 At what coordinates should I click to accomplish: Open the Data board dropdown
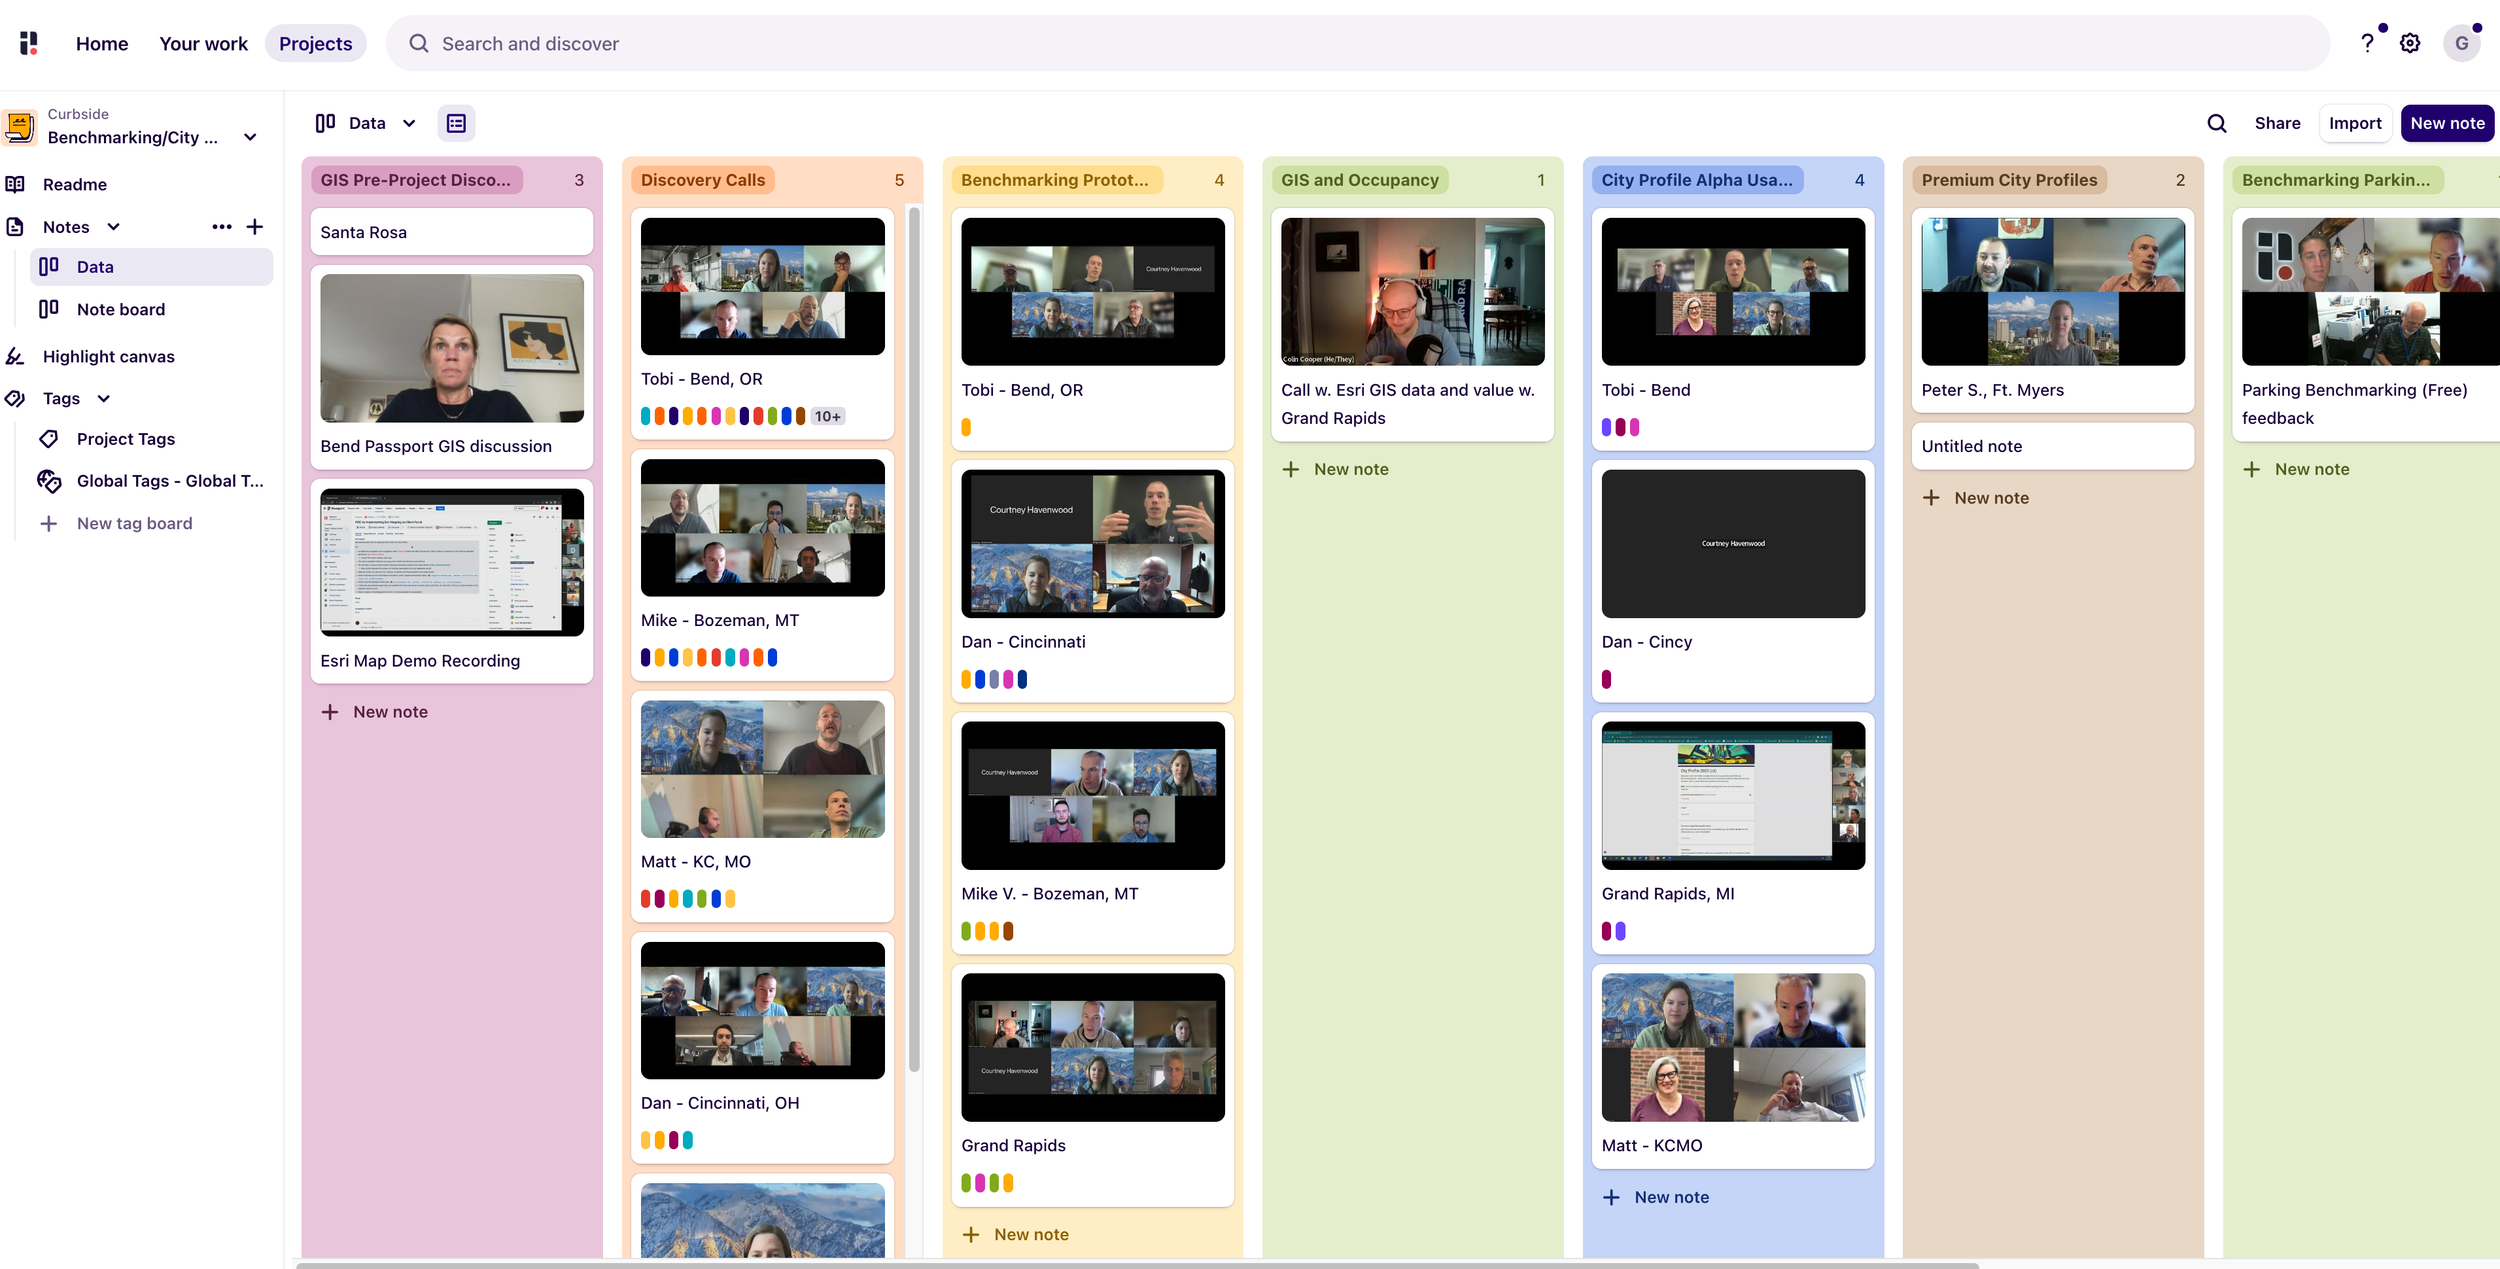click(x=409, y=123)
